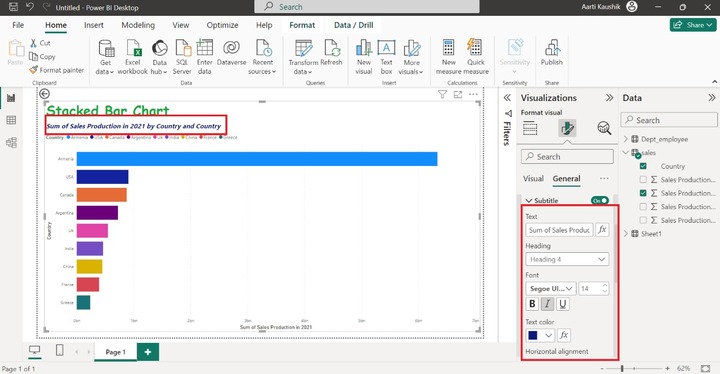Click the Undo arrow in title bar

[x=30, y=7]
